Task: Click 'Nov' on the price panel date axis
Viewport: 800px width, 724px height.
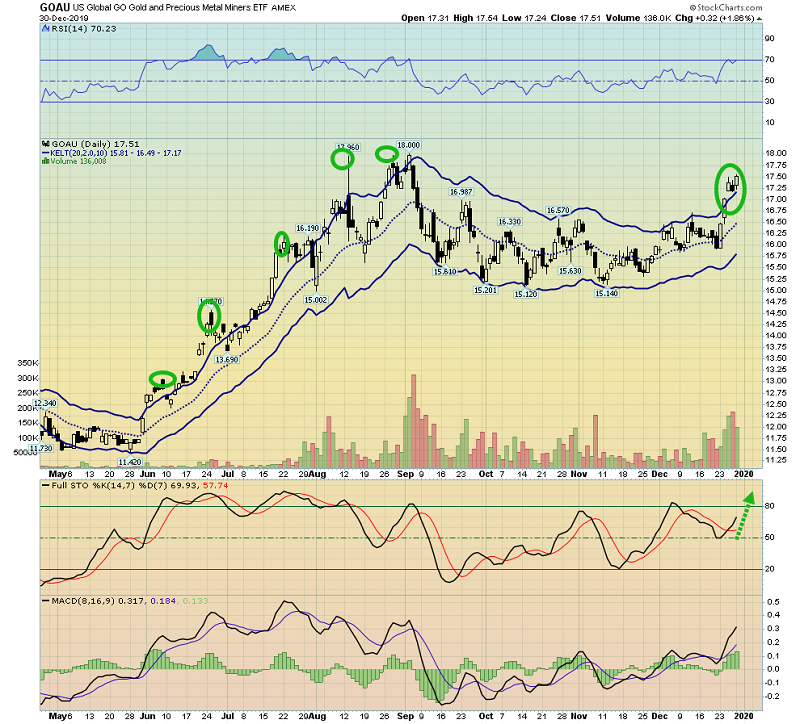Action: click(579, 474)
